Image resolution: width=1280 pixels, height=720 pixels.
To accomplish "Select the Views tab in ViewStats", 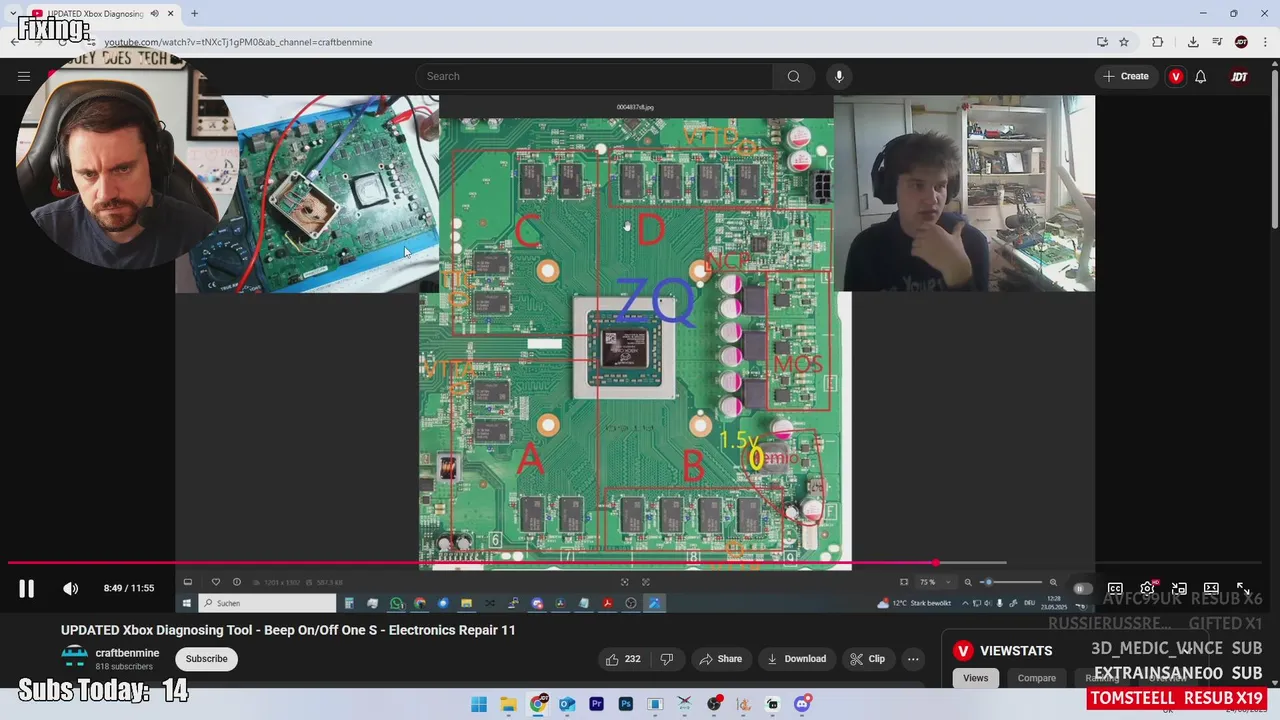I will (975, 678).
